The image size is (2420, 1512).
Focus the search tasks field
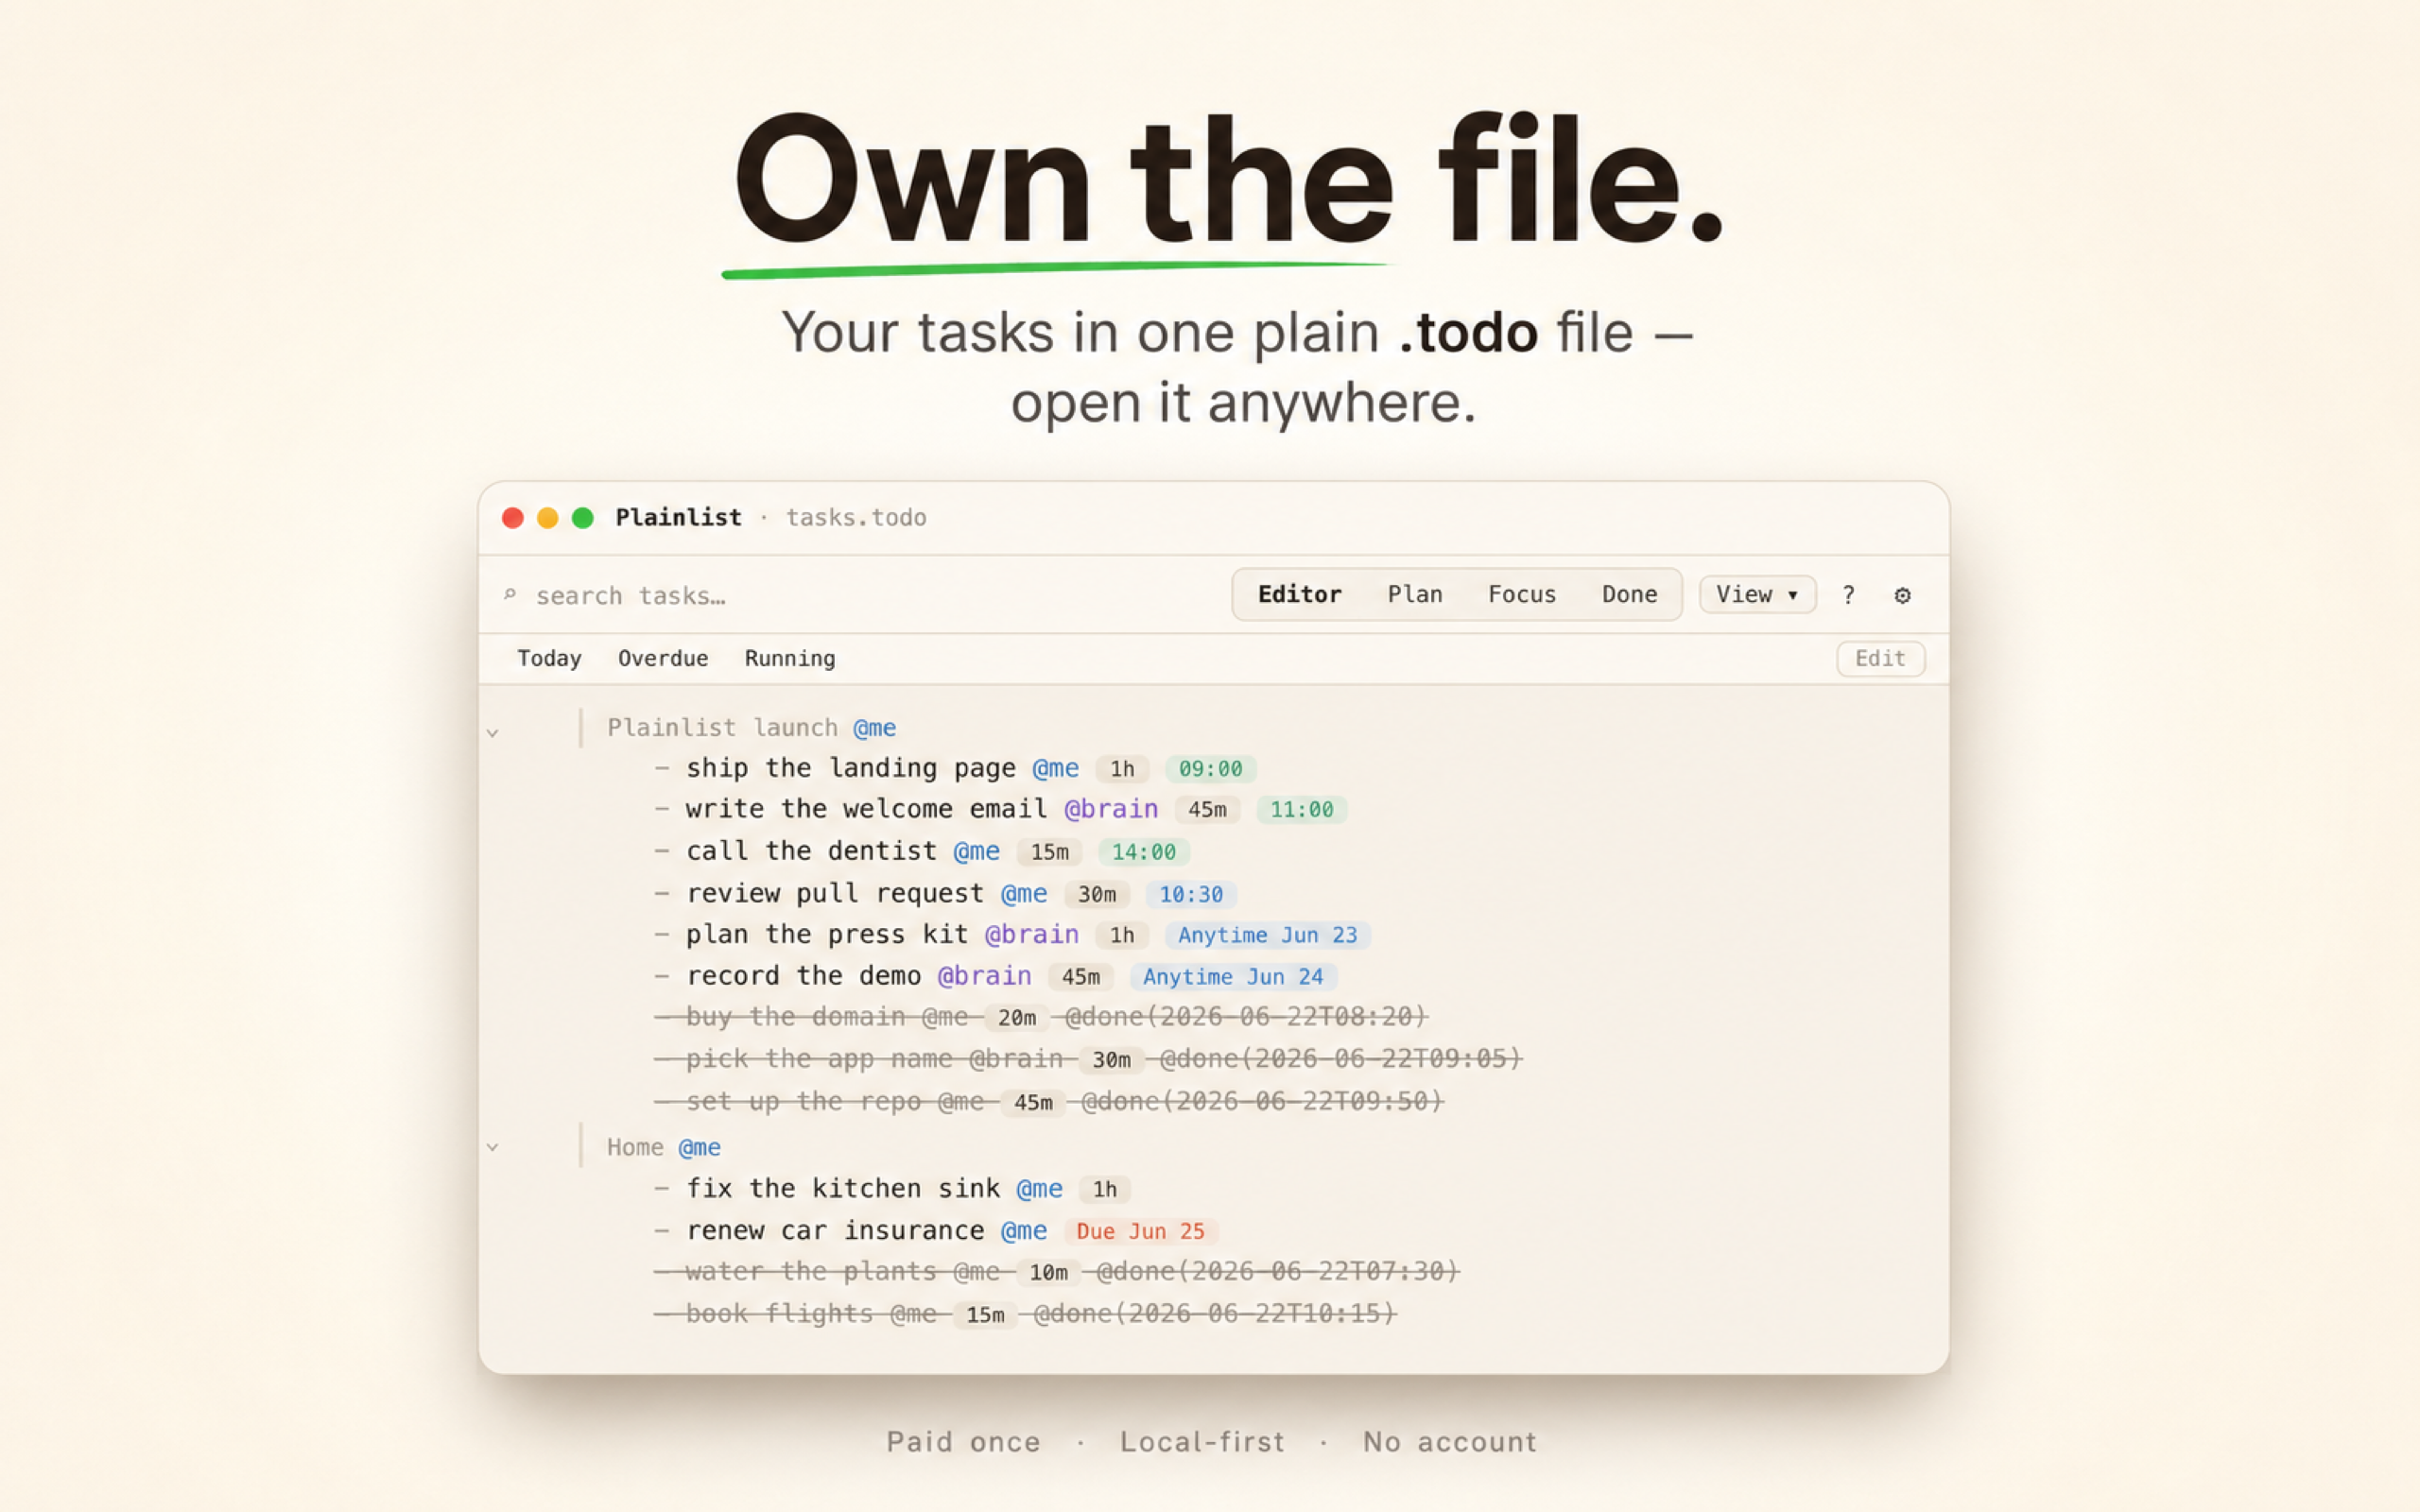(x=630, y=595)
